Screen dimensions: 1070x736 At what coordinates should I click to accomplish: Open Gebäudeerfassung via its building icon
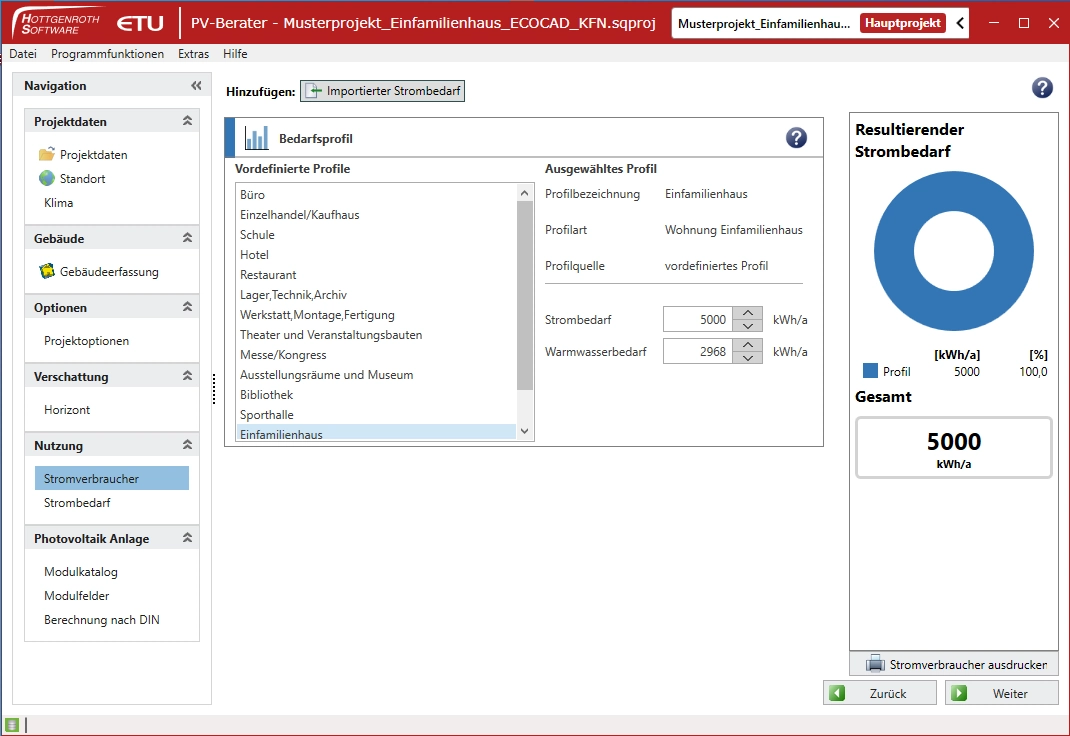[47, 271]
